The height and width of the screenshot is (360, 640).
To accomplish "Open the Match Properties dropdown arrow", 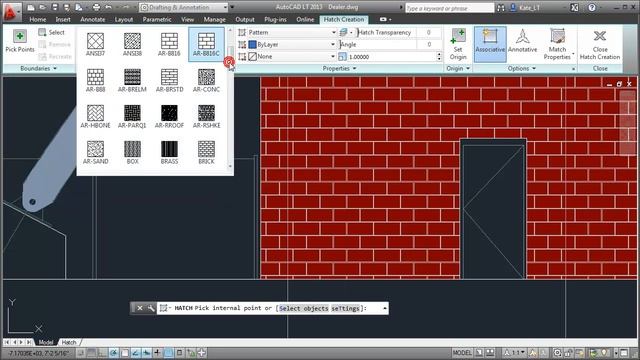I will 573,54.
